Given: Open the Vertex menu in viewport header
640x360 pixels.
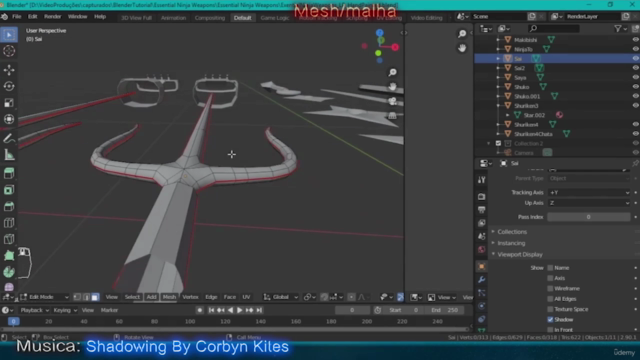Looking at the screenshot, I should 190,297.
